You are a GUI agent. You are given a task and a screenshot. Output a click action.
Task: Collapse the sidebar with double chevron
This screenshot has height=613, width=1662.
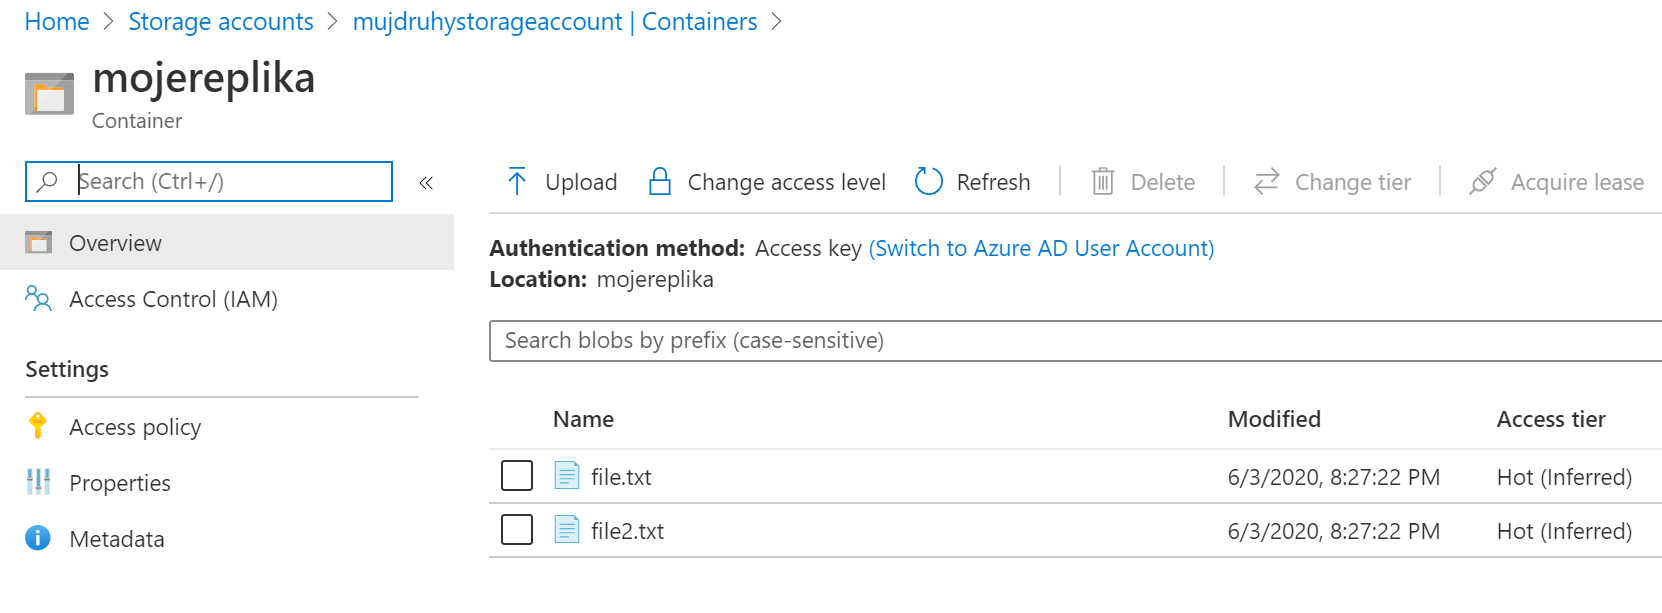click(426, 183)
